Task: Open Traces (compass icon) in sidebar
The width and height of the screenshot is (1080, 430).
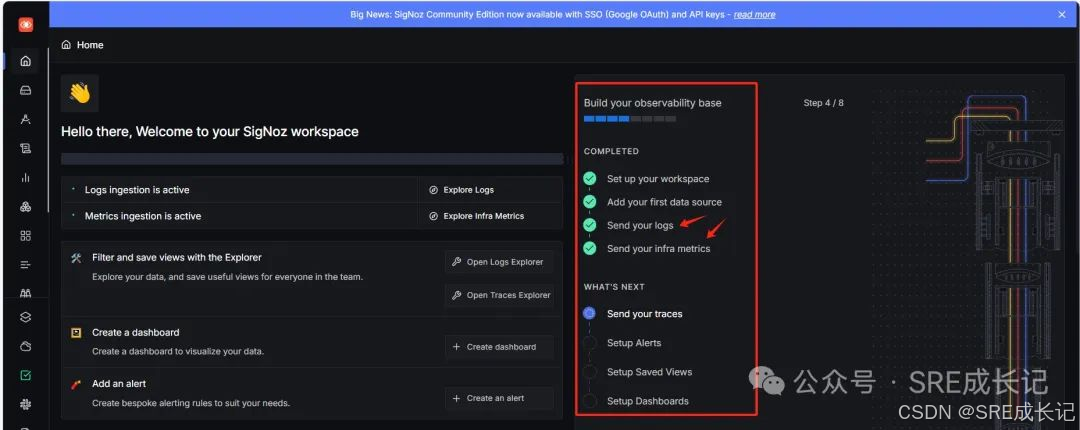Action: (x=25, y=119)
